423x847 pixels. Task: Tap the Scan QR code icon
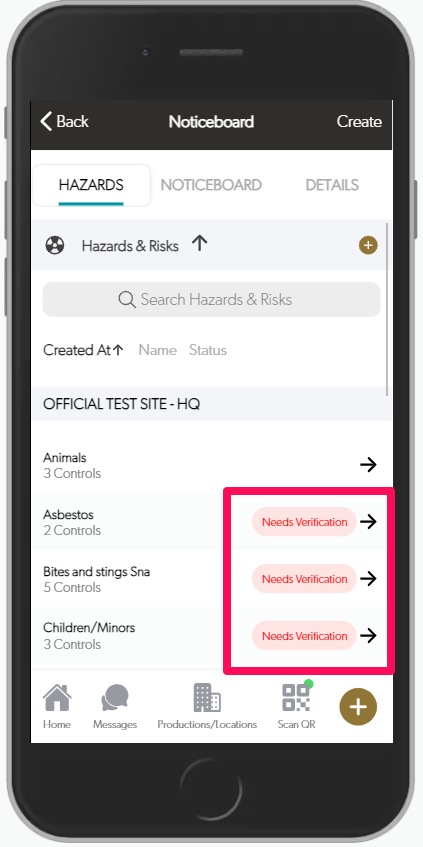(x=297, y=697)
